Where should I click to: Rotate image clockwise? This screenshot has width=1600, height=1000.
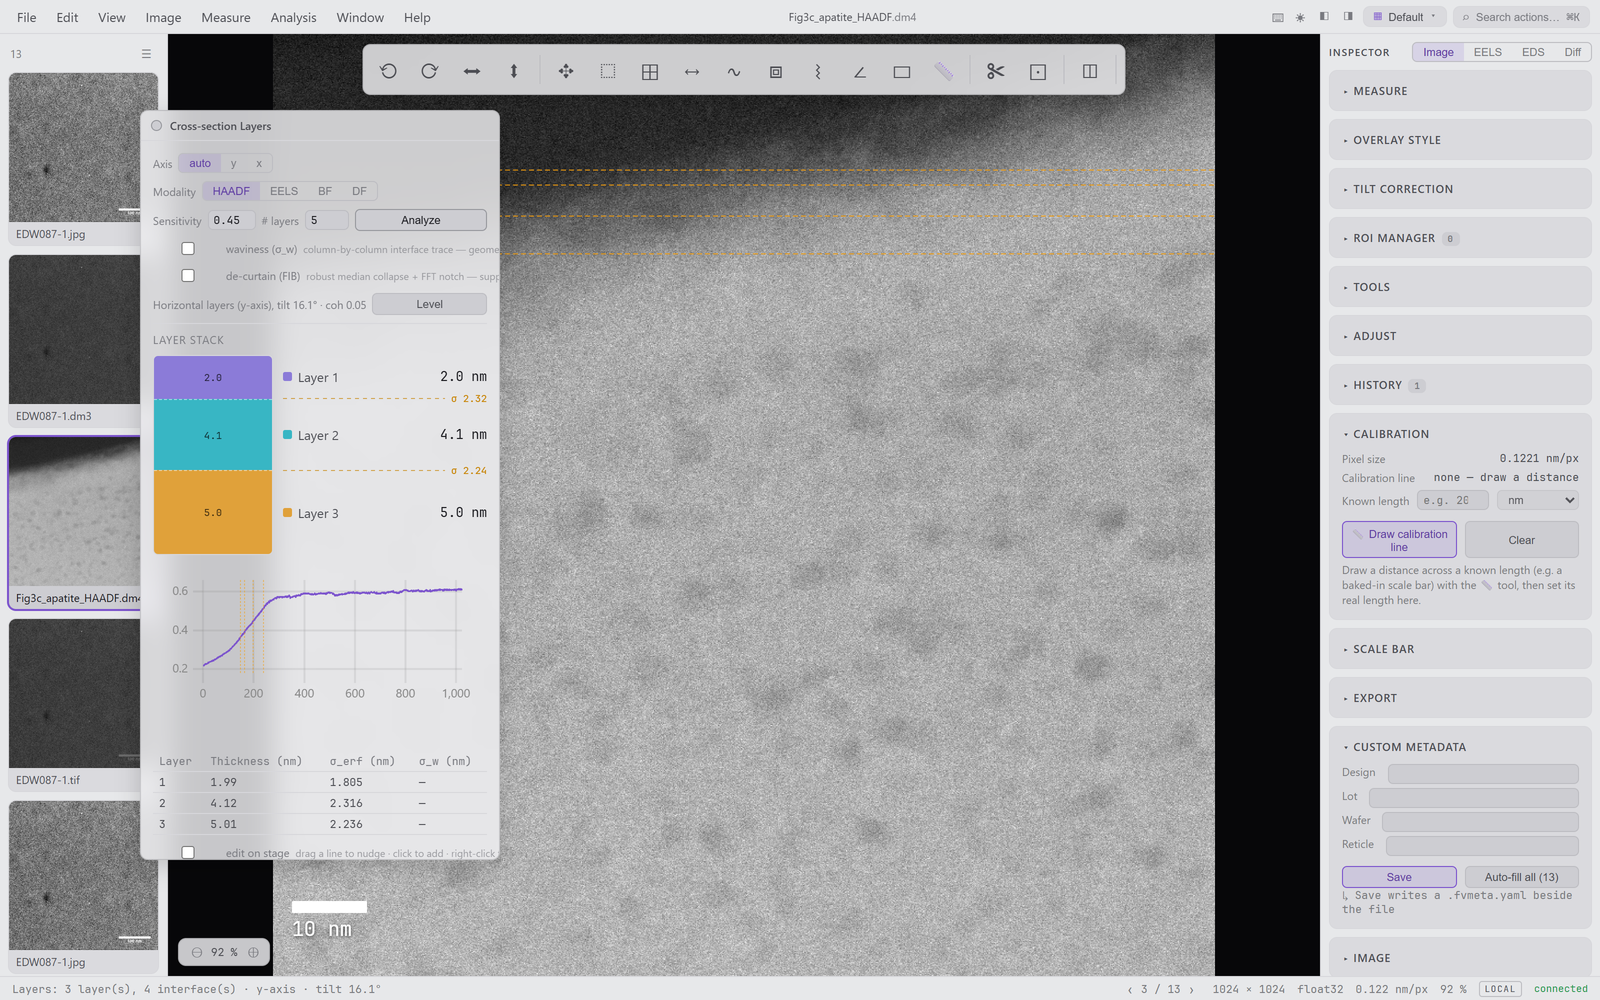pyautogui.click(x=430, y=71)
